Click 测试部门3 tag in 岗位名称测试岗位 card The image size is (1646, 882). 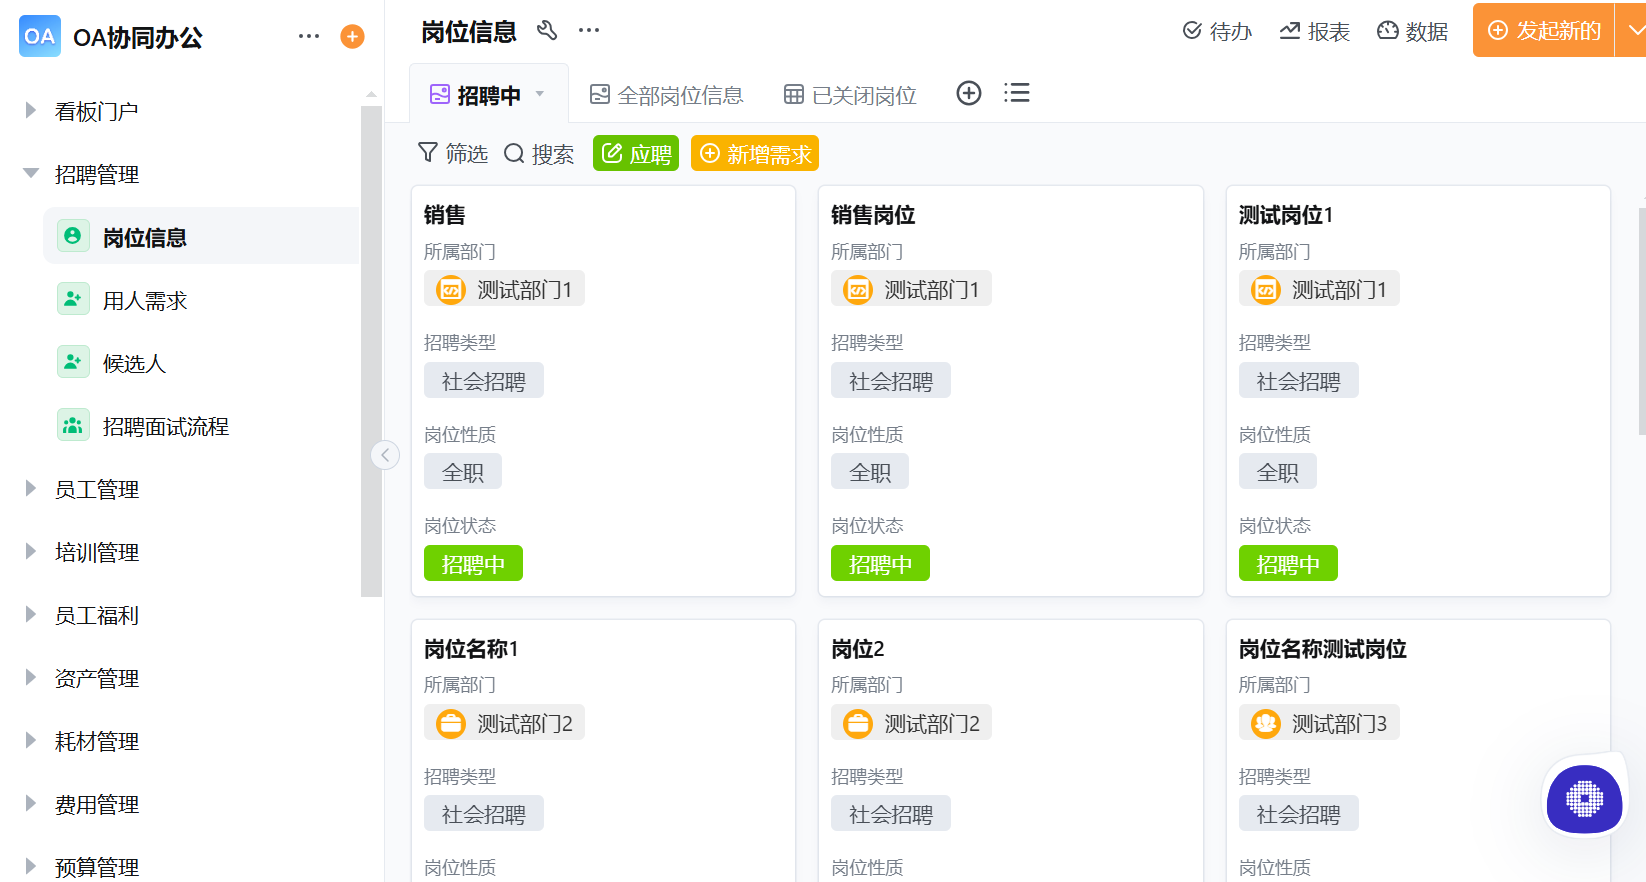[x=1319, y=723]
